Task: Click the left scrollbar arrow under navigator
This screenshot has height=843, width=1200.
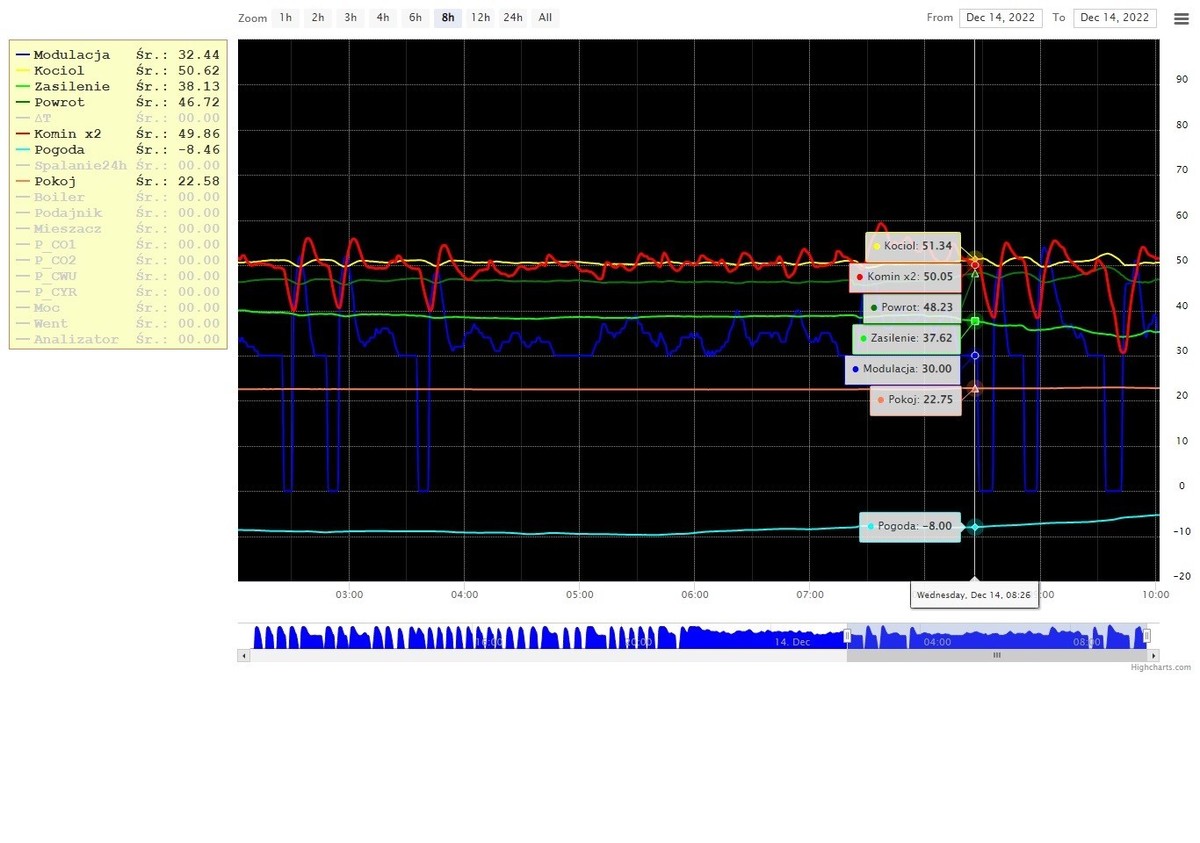Action: [243, 656]
